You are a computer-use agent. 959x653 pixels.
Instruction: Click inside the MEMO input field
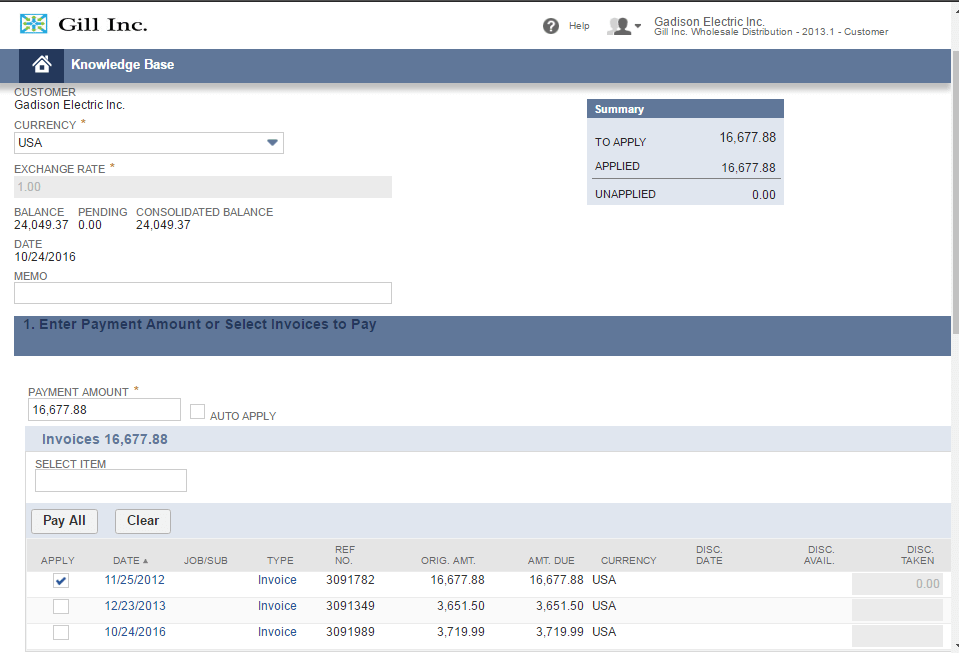[x=200, y=292]
